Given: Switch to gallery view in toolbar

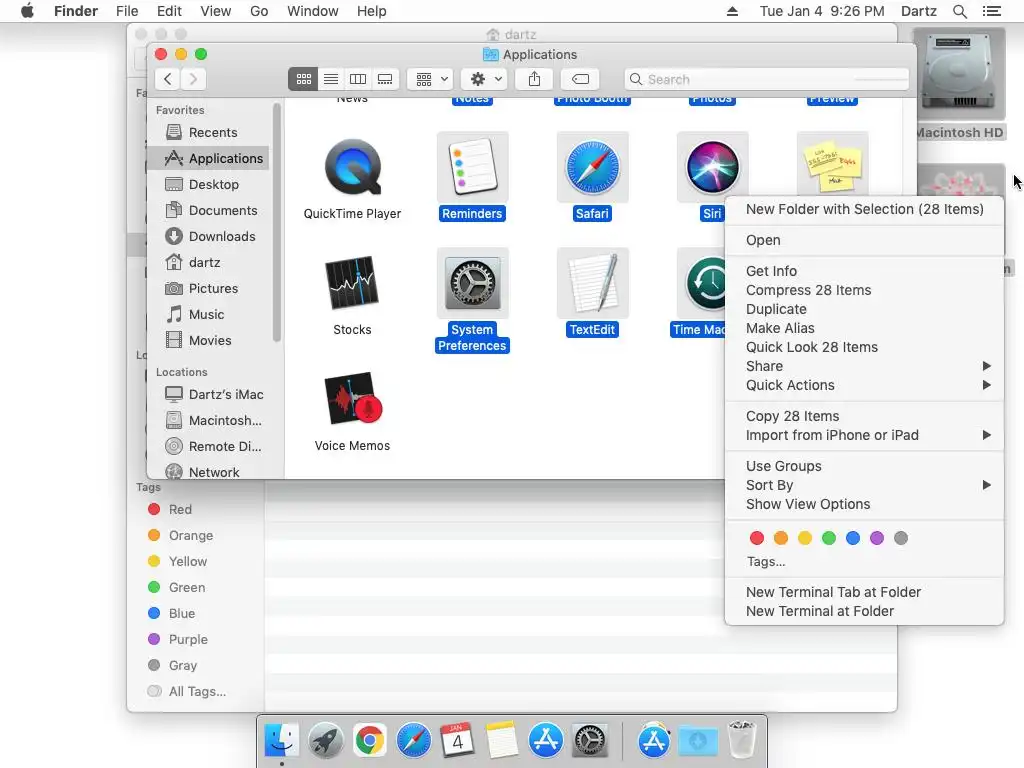Looking at the screenshot, I should [385, 79].
